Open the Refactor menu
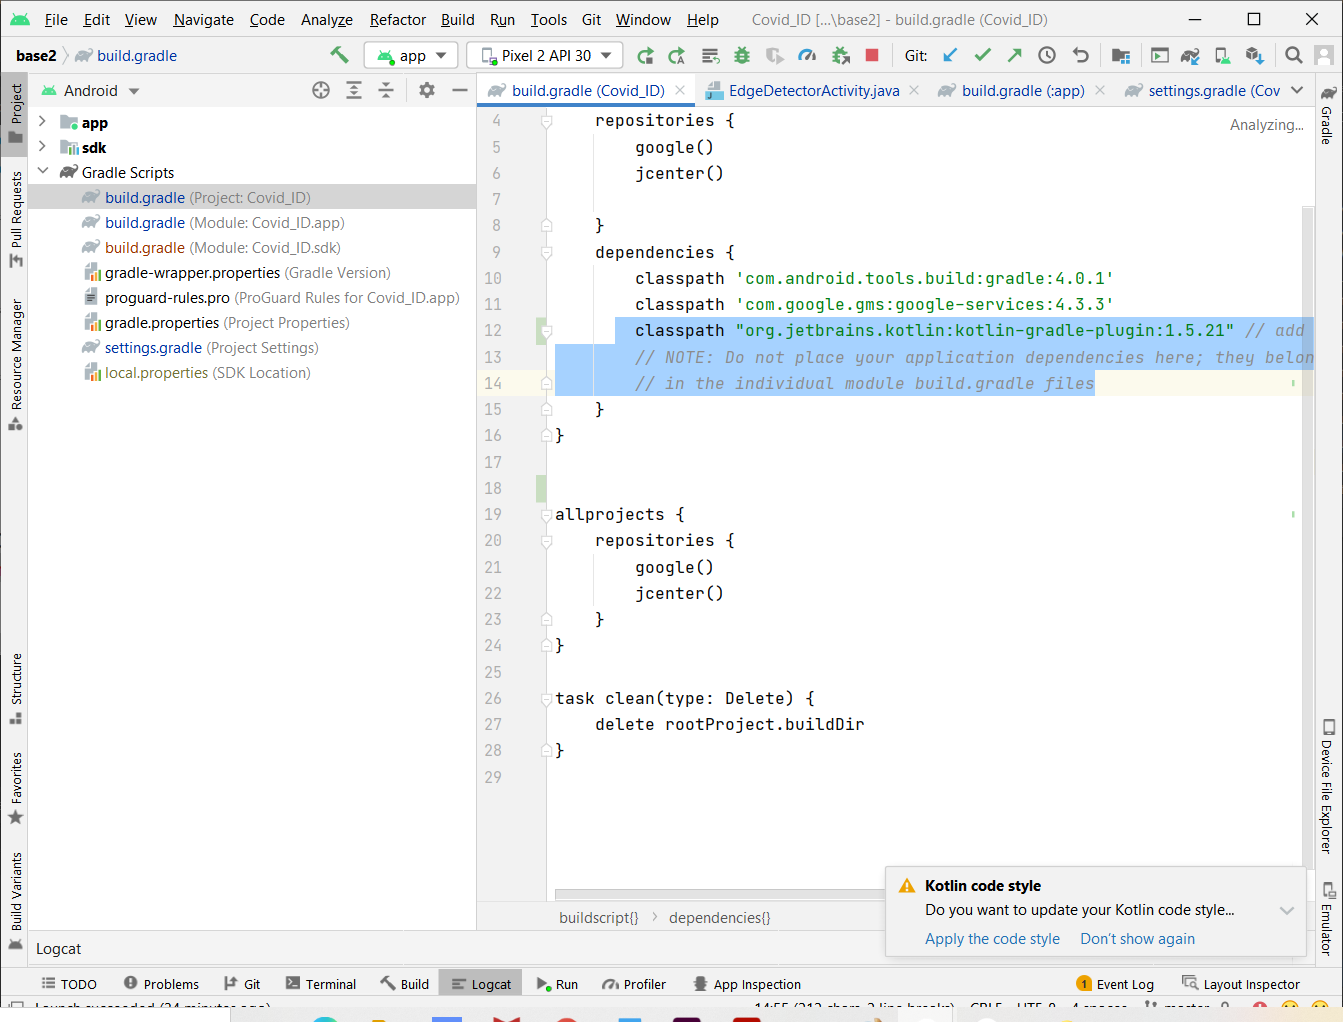The height and width of the screenshot is (1022, 1343). 397,20
